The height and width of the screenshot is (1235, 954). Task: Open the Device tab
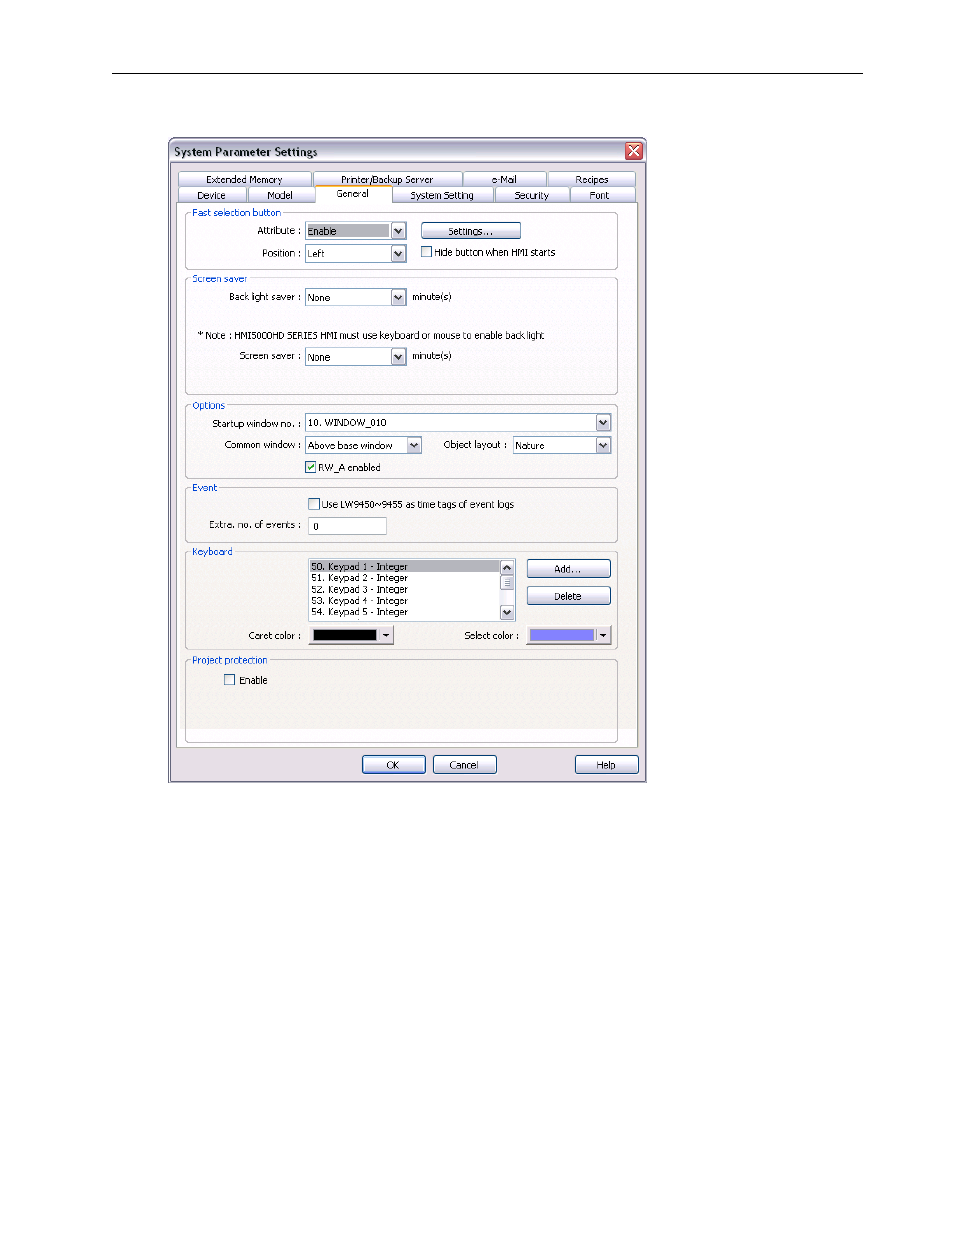coord(212,195)
